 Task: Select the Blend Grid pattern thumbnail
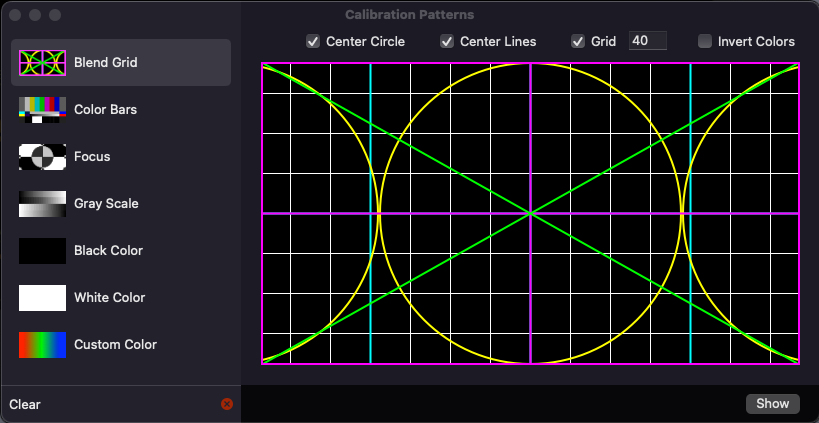click(x=42, y=63)
